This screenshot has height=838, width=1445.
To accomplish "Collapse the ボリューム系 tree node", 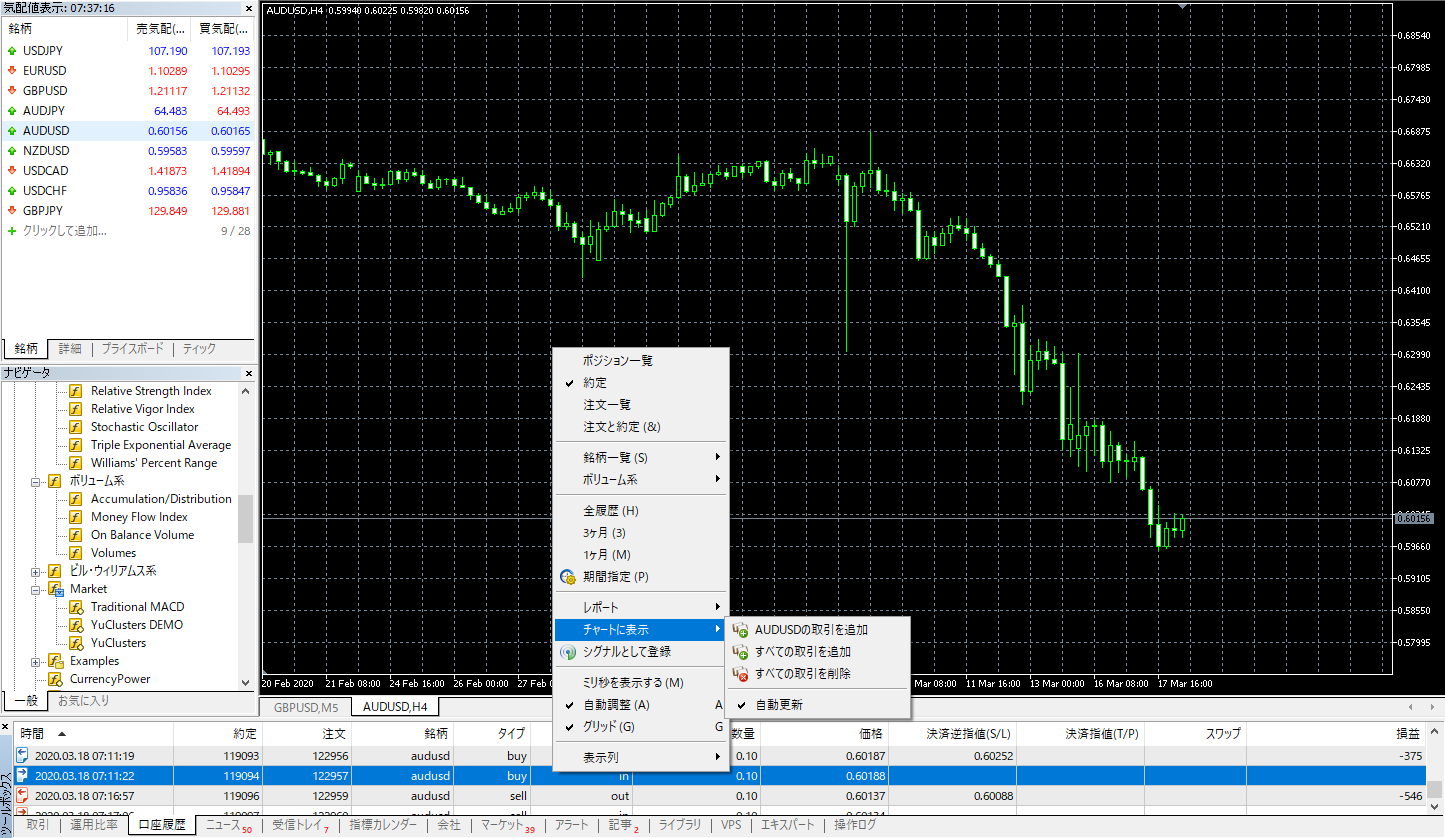I will coord(35,481).
